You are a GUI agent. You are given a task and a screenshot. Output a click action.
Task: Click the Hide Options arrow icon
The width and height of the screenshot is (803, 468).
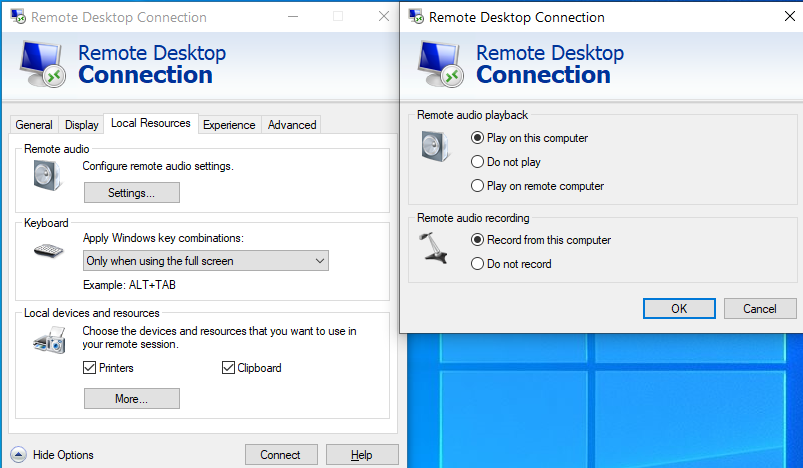18,455
